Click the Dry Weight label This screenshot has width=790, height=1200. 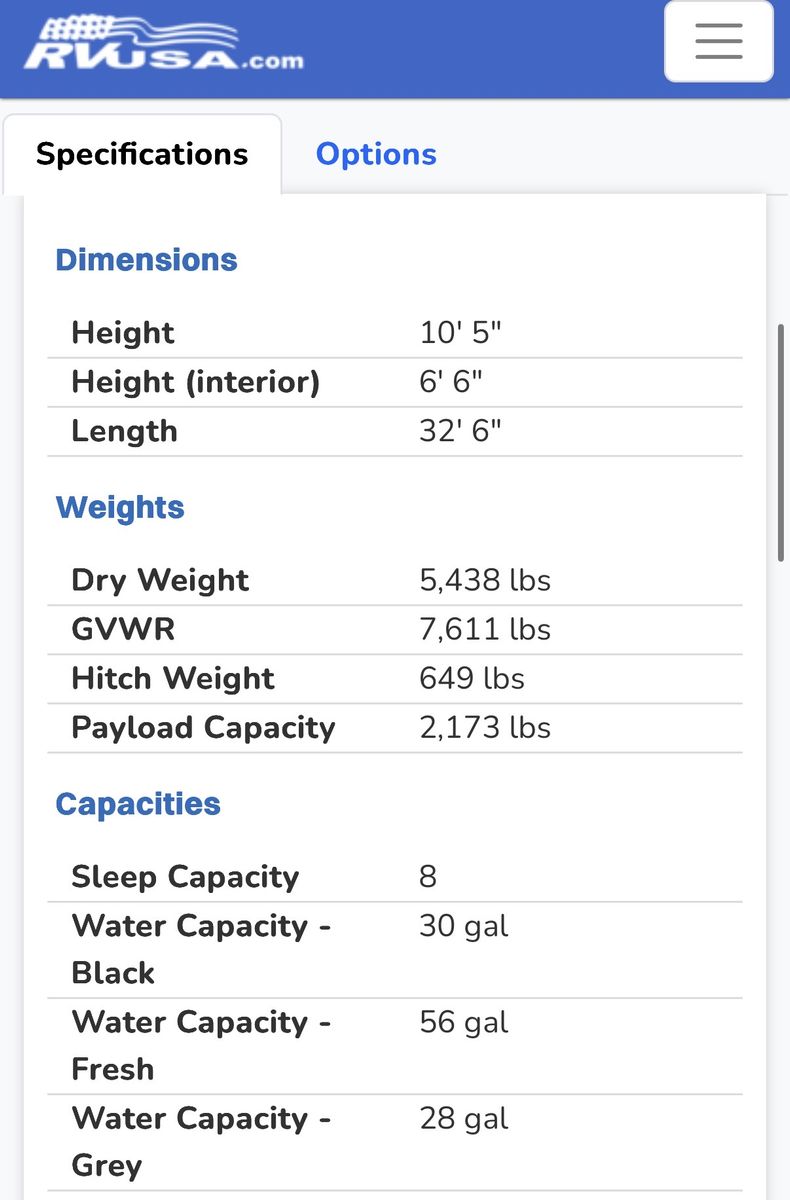pyautogui.click(x=160, y=580)
